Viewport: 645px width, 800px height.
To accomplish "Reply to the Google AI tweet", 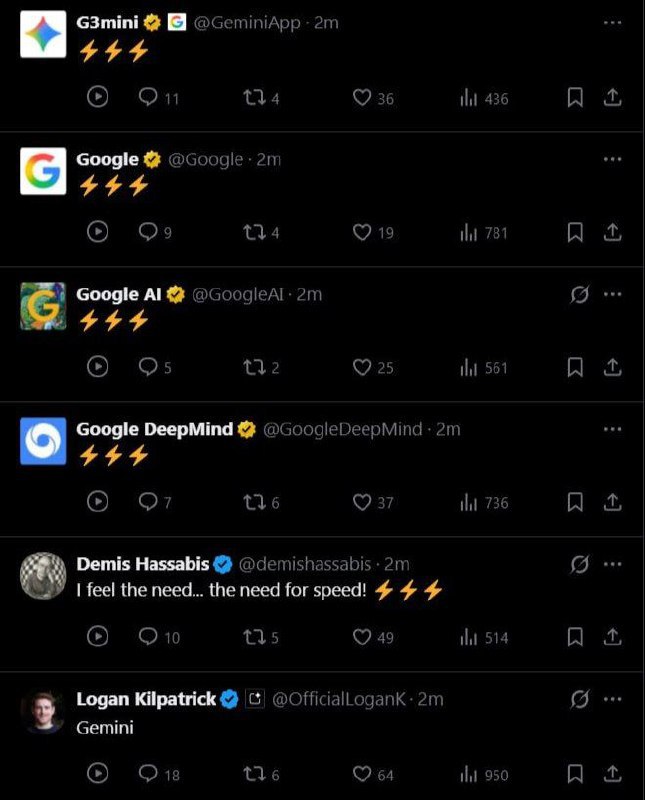I will [148, 368].
